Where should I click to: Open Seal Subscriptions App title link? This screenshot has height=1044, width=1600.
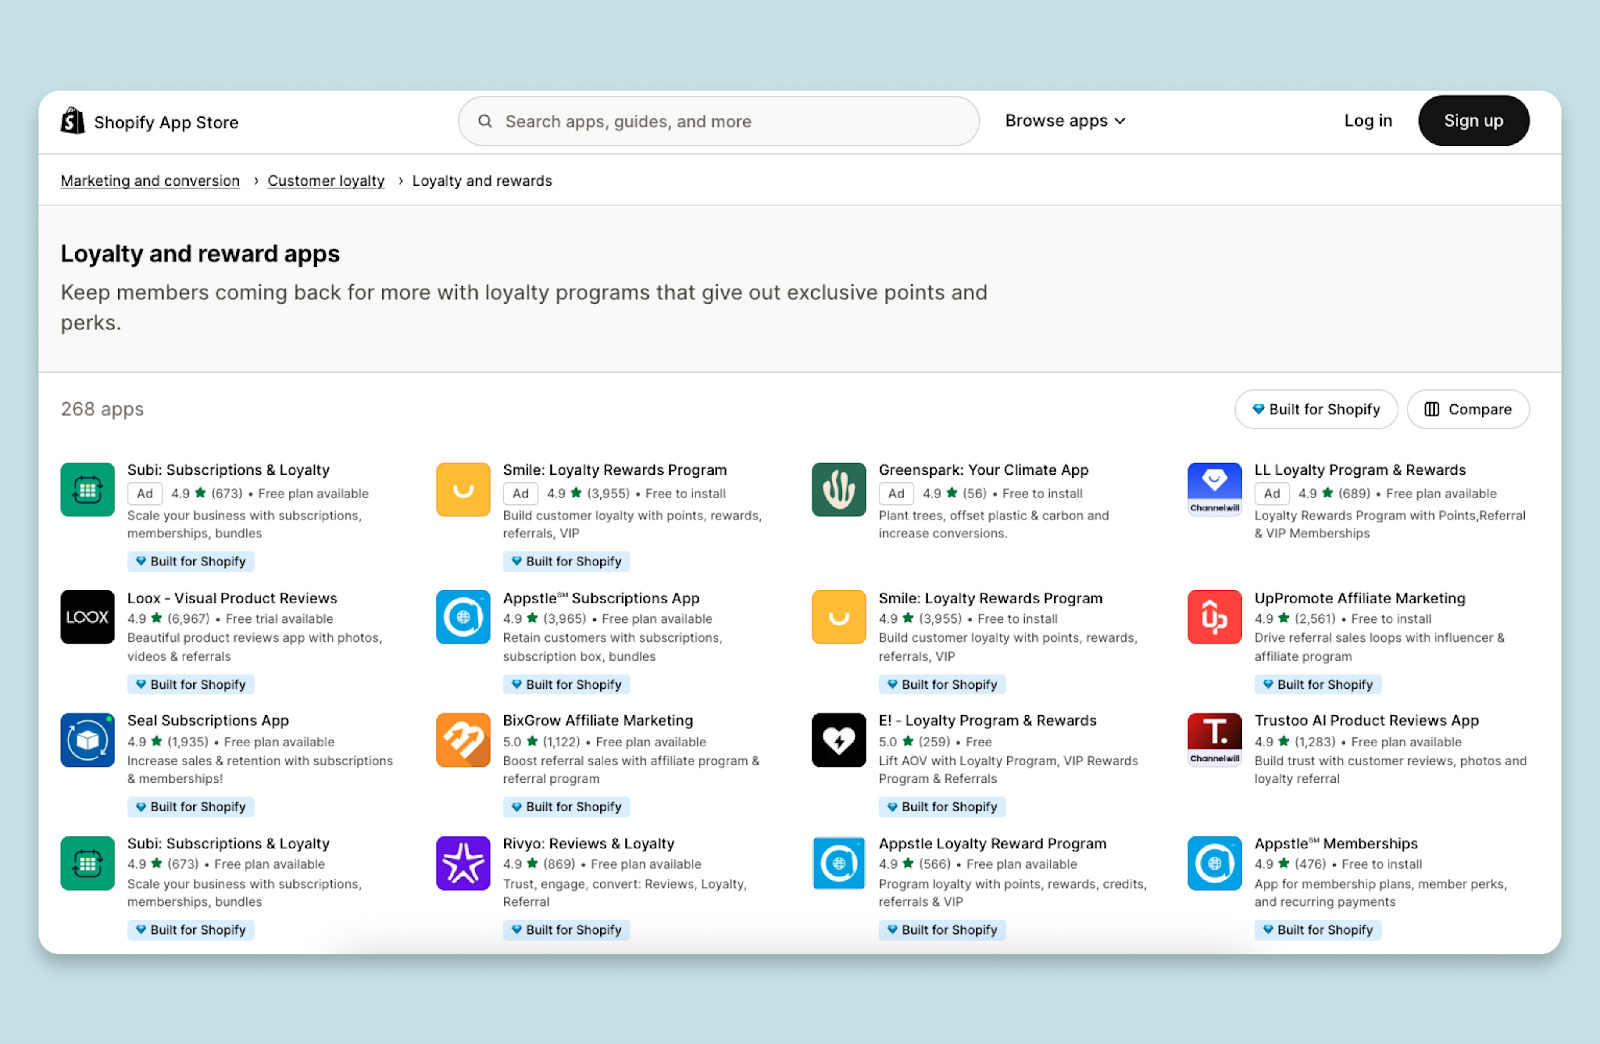tap(208, 720)
